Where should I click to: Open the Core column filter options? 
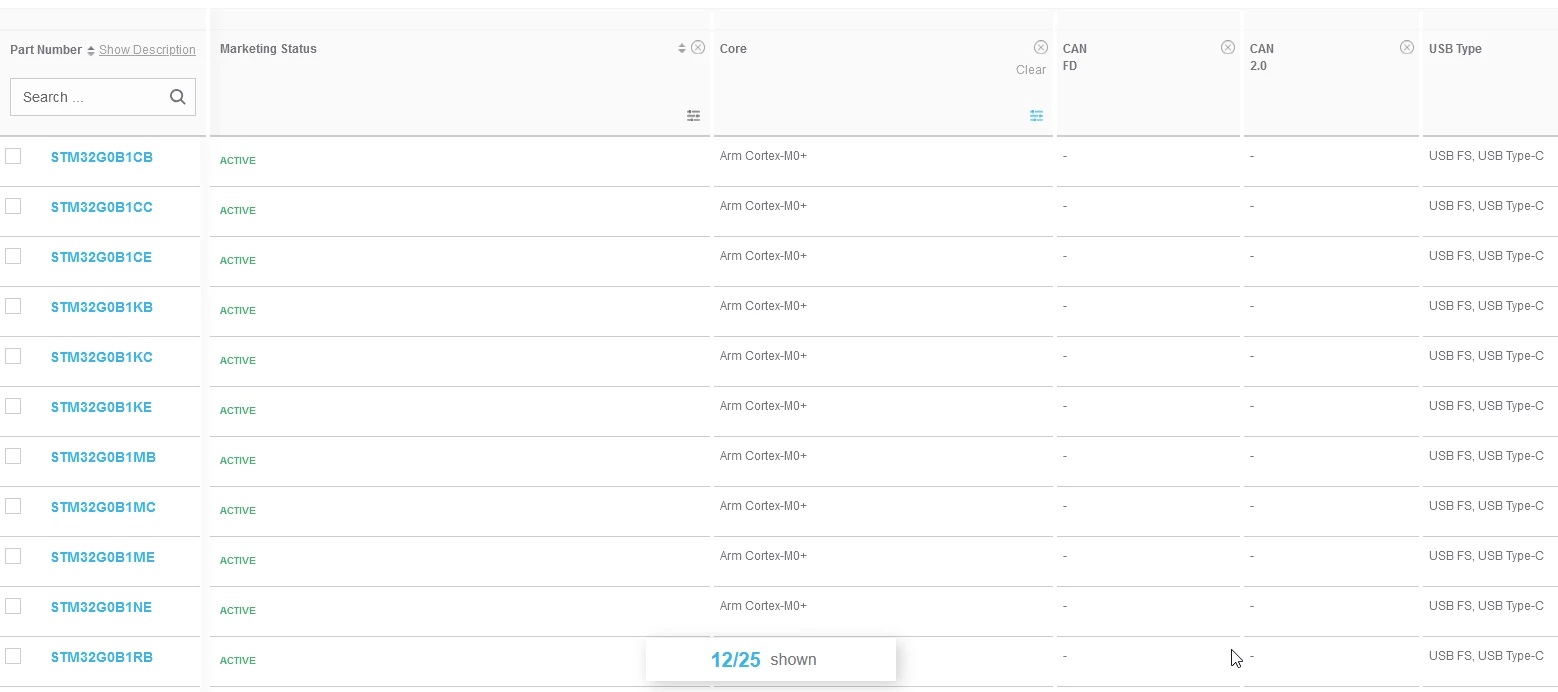1036,116
